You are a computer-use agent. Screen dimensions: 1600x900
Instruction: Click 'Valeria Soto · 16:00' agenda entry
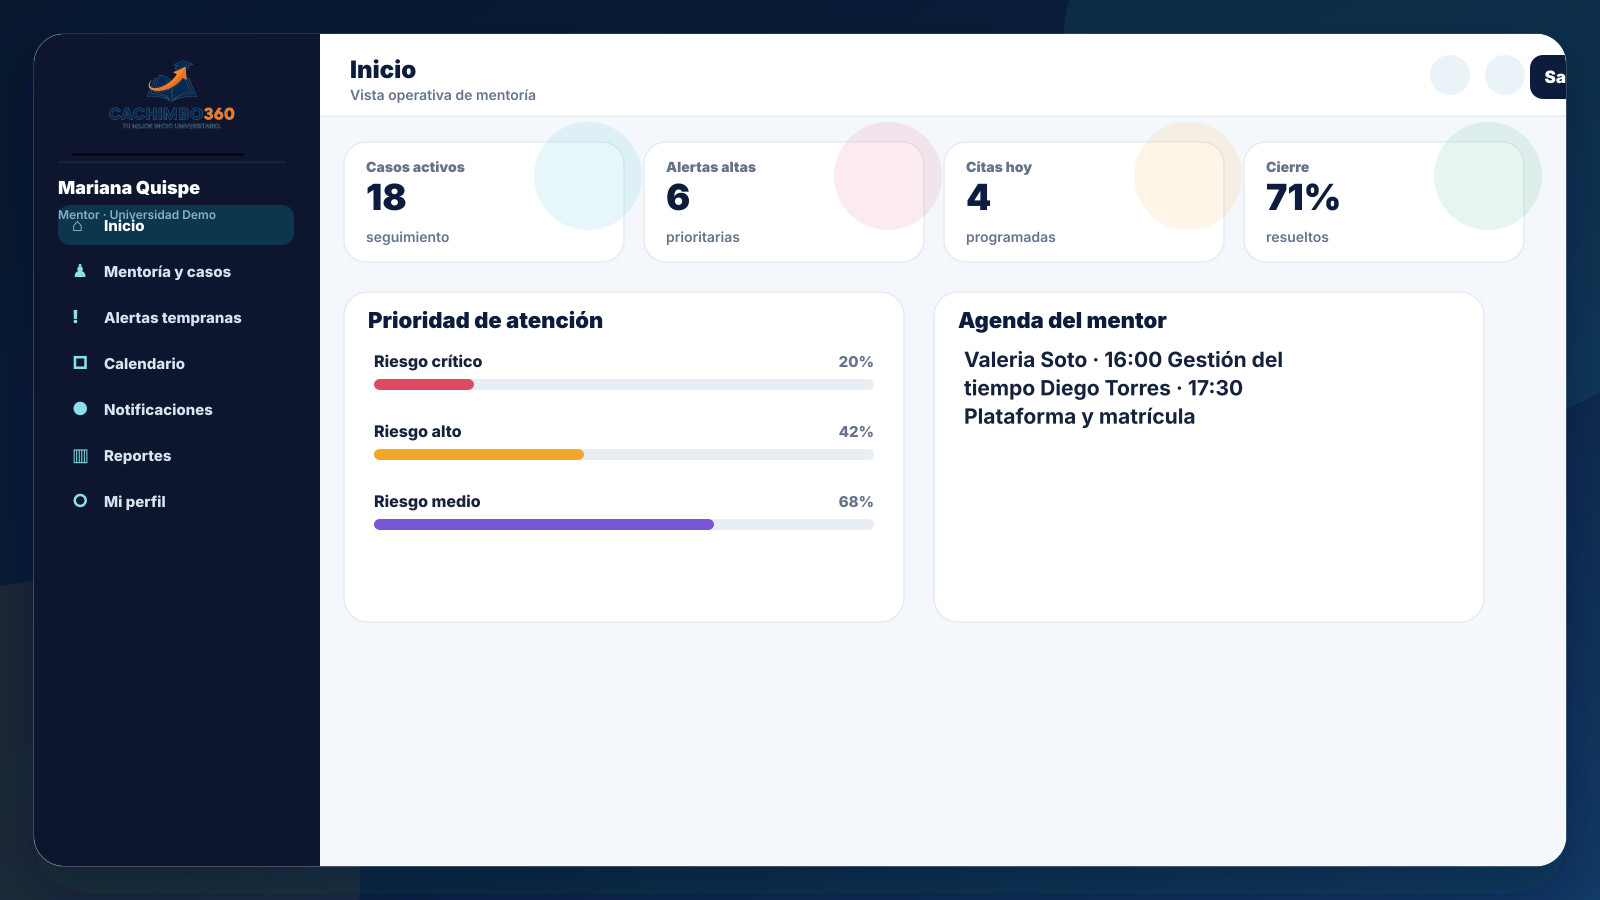[1063, 360]
